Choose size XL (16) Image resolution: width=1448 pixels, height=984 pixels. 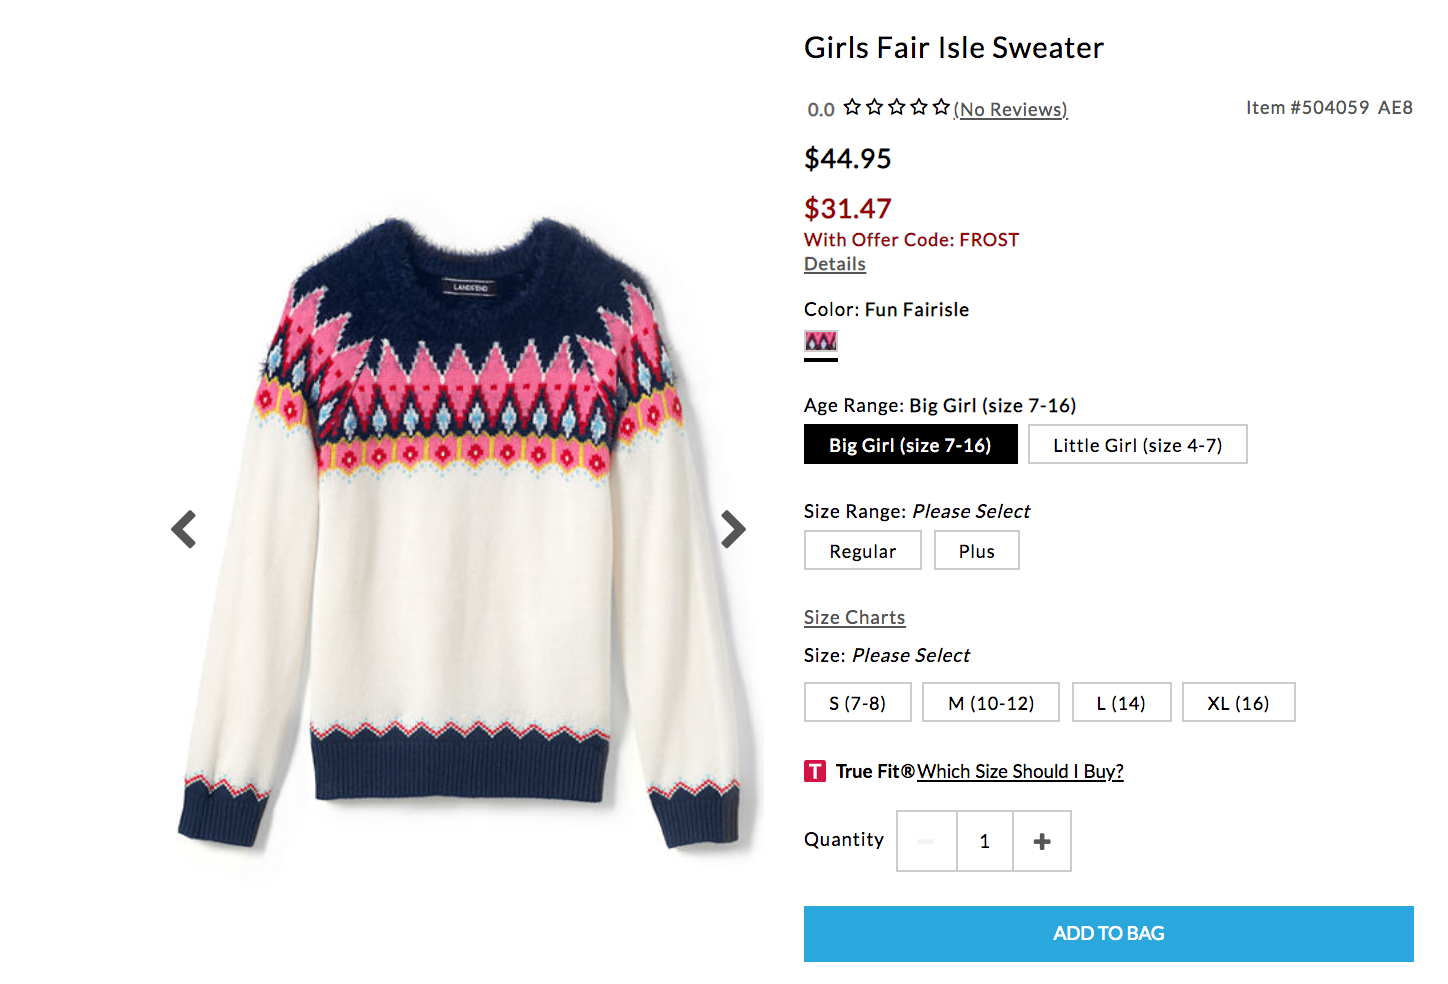(x=1238, y=703)
